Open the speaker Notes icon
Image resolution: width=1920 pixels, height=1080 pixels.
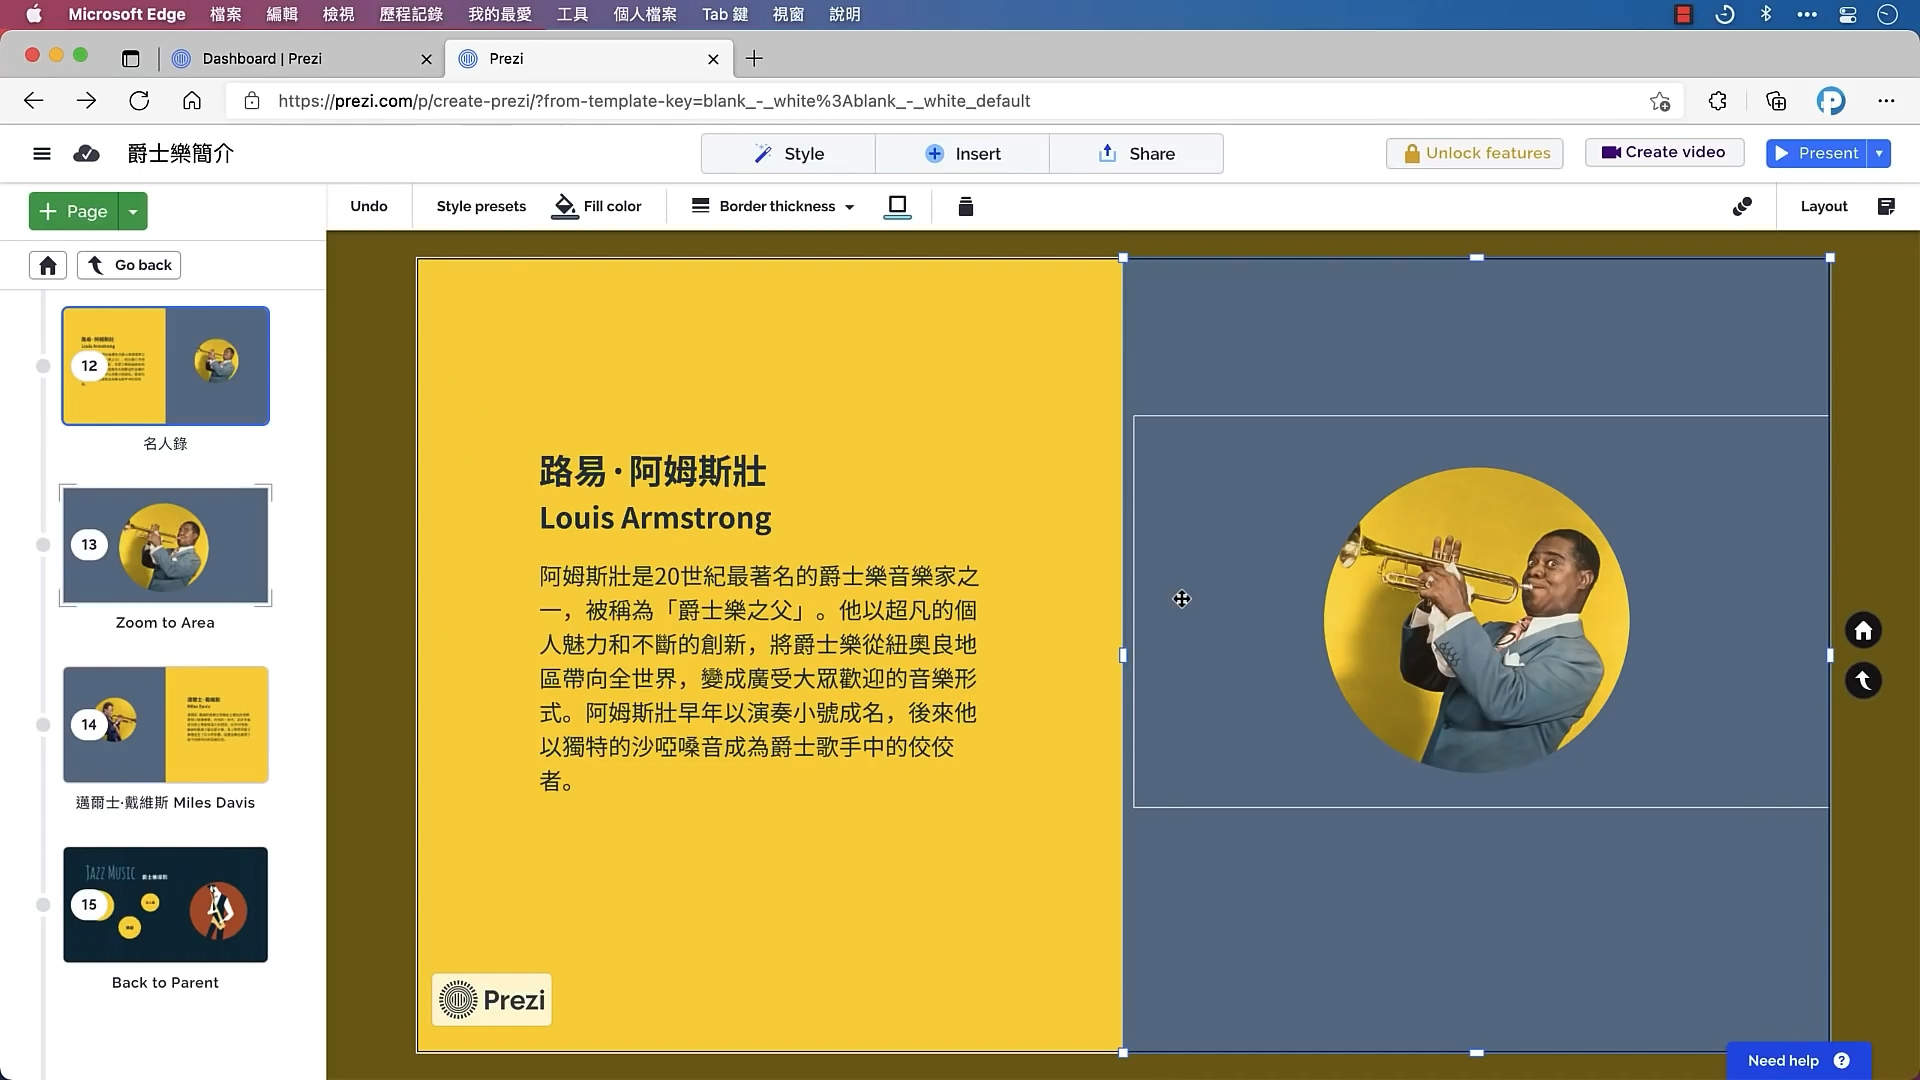[1887, 206]
